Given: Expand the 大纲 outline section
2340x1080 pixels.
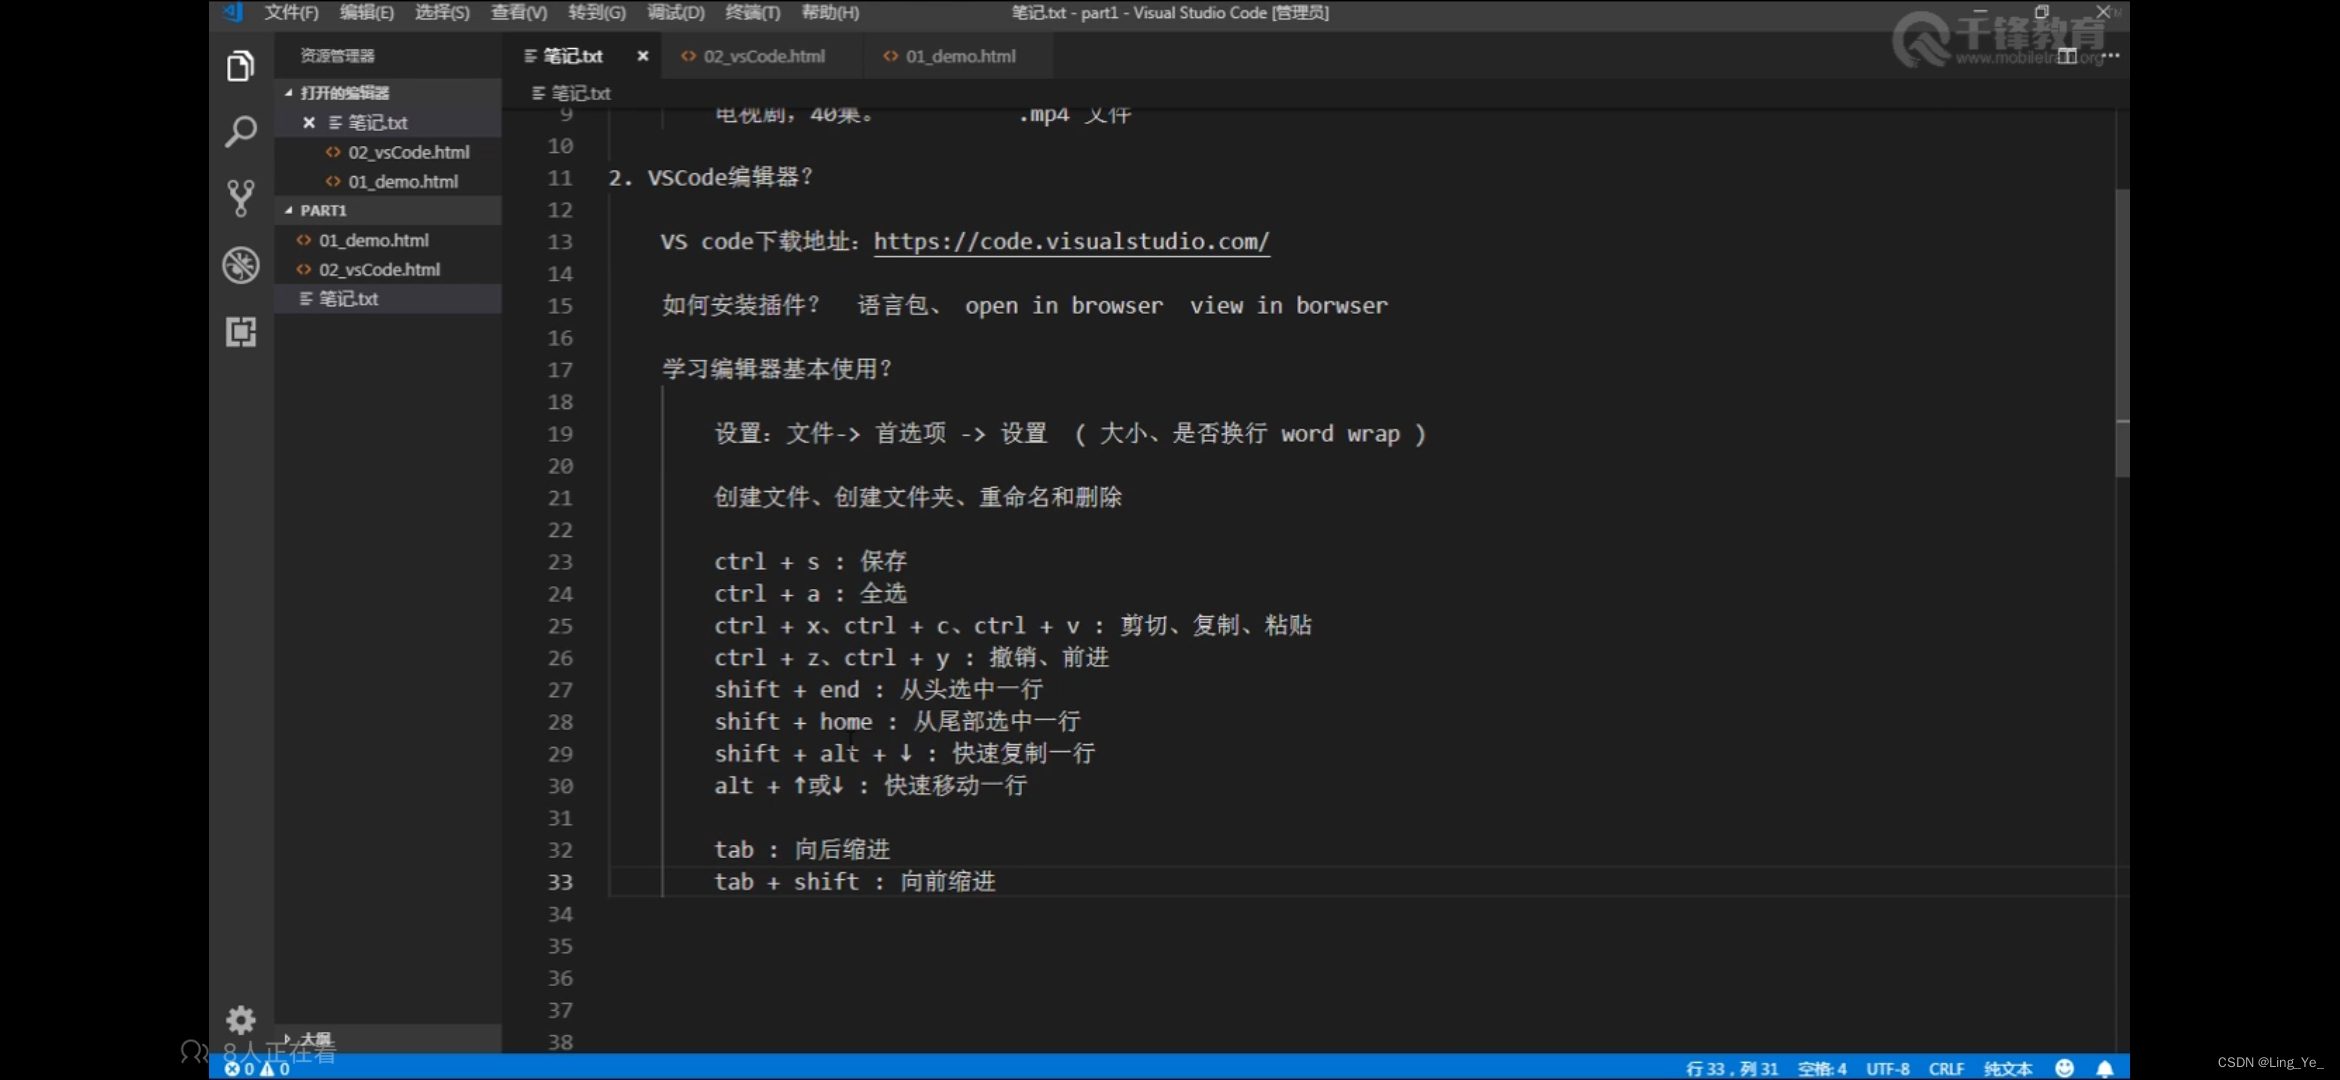Looking at the screenshot, I should (315, 1038).
